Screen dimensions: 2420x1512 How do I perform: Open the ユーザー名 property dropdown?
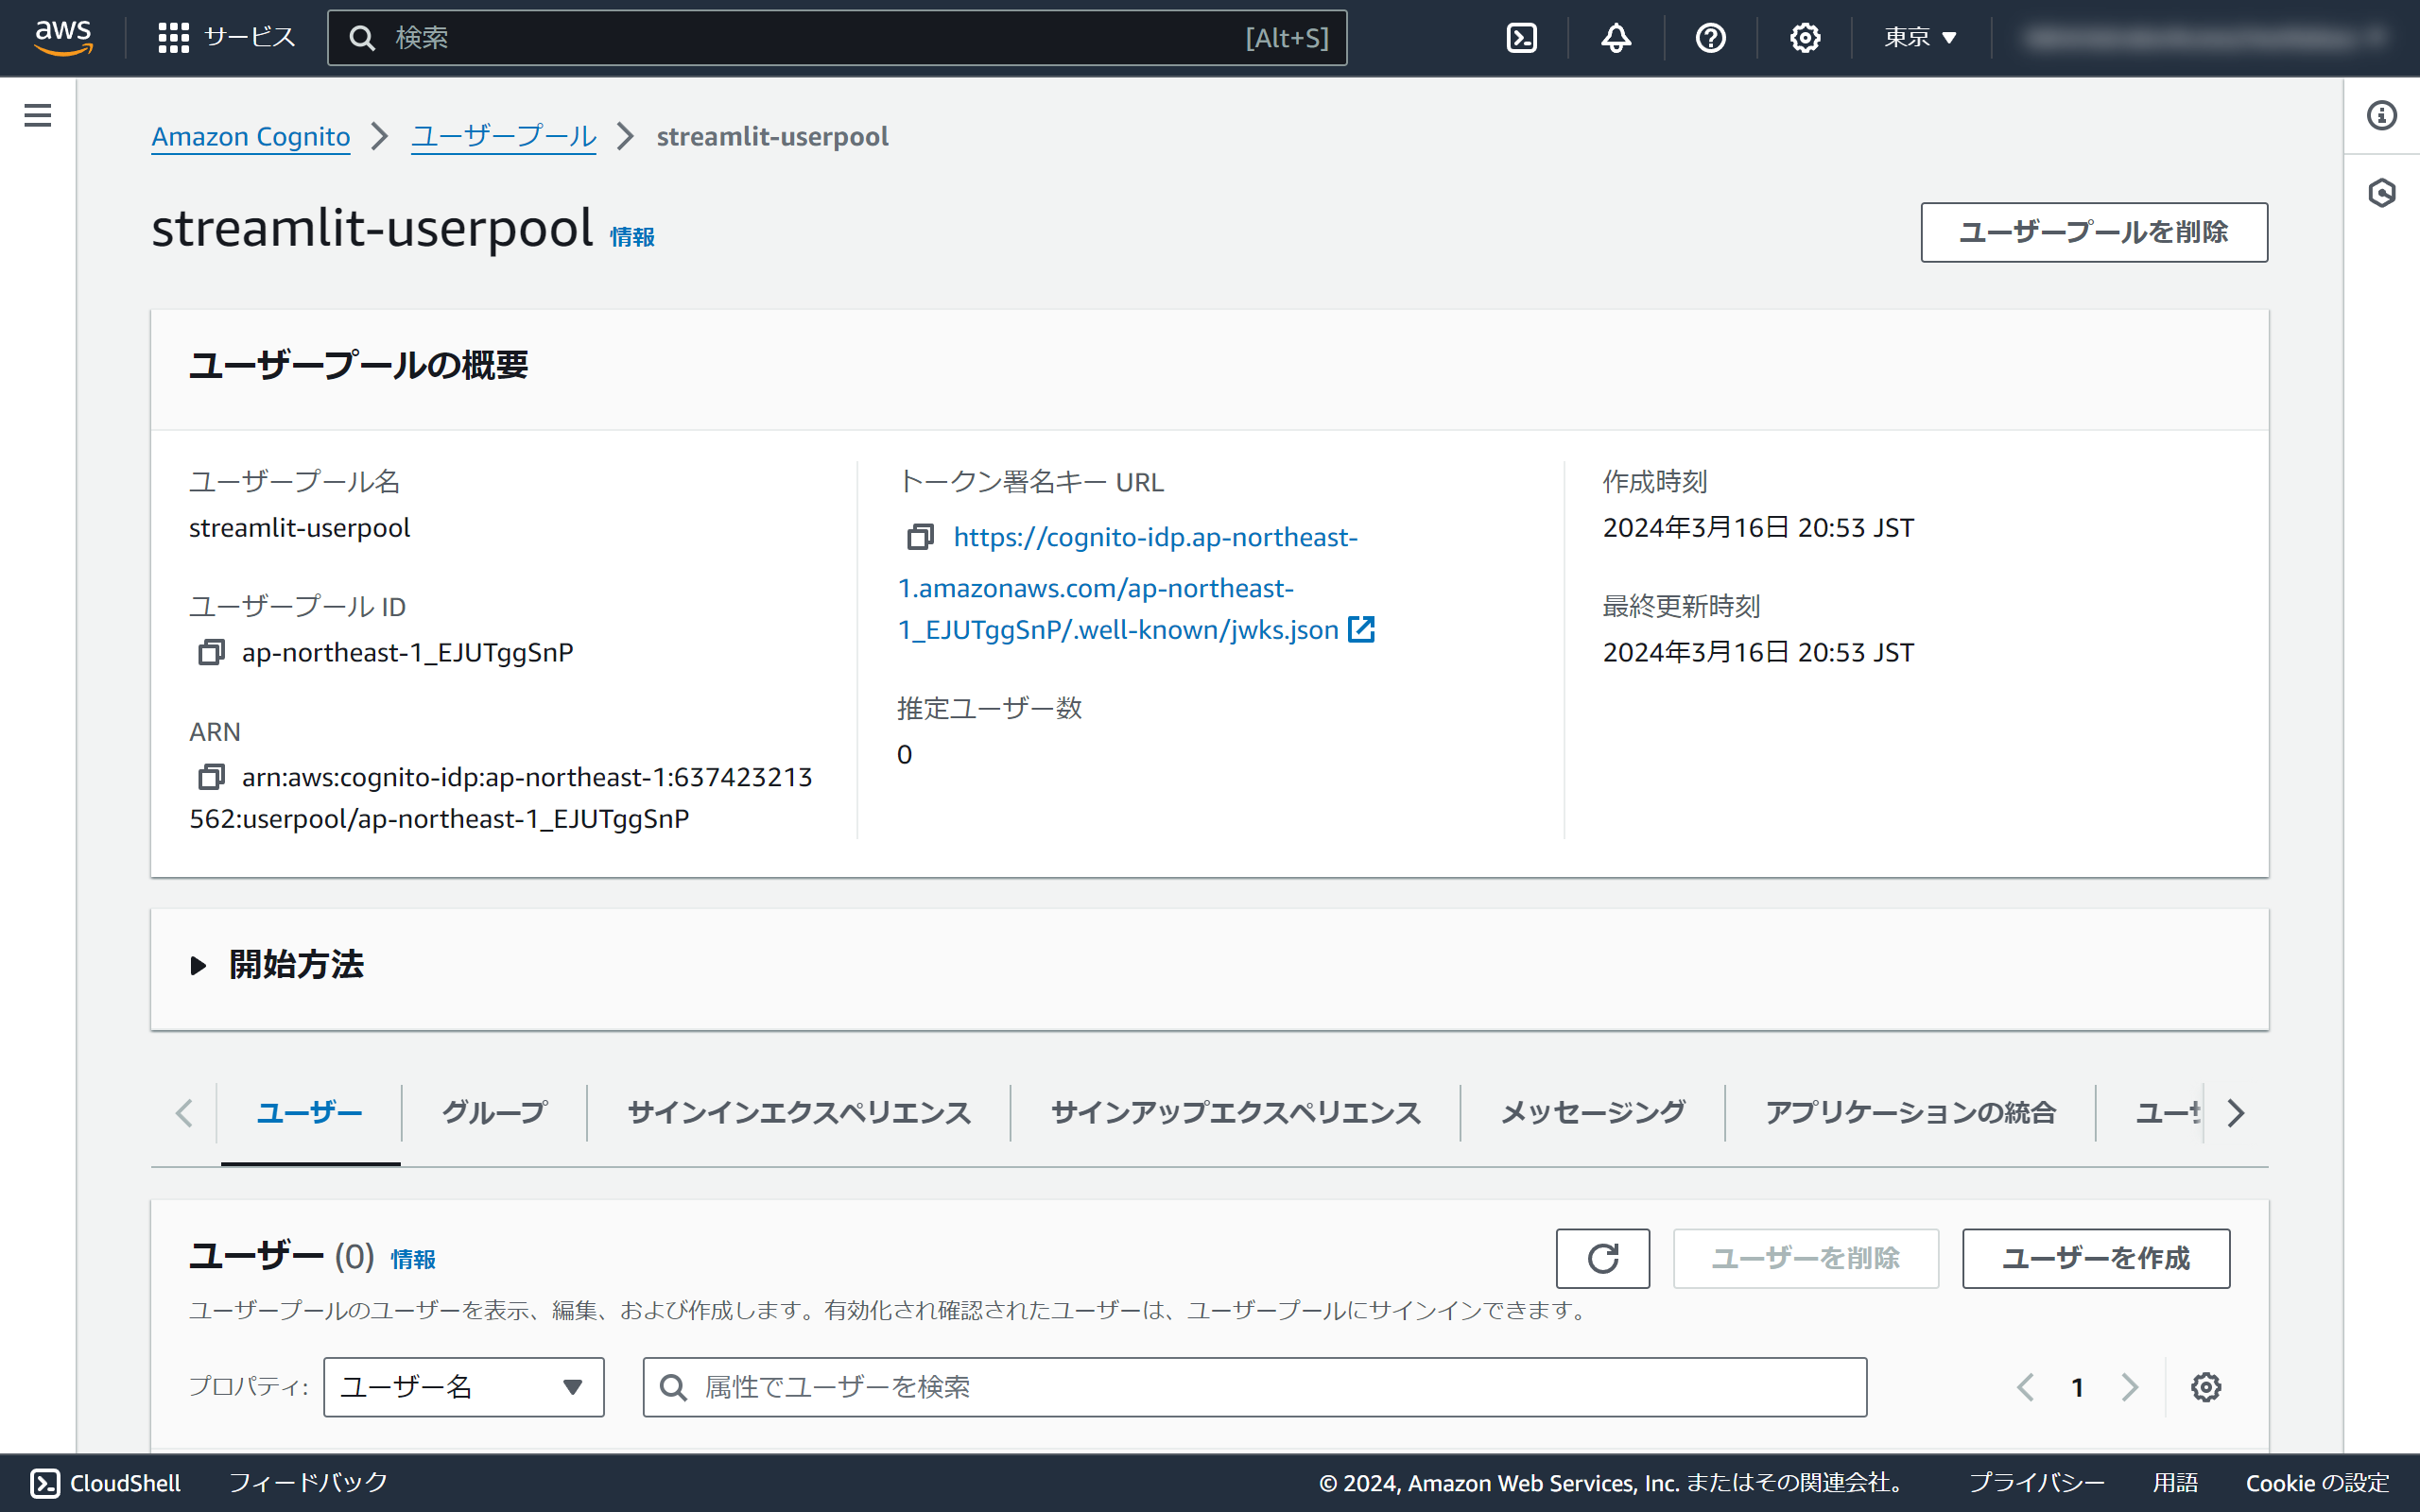point(463,1387)
